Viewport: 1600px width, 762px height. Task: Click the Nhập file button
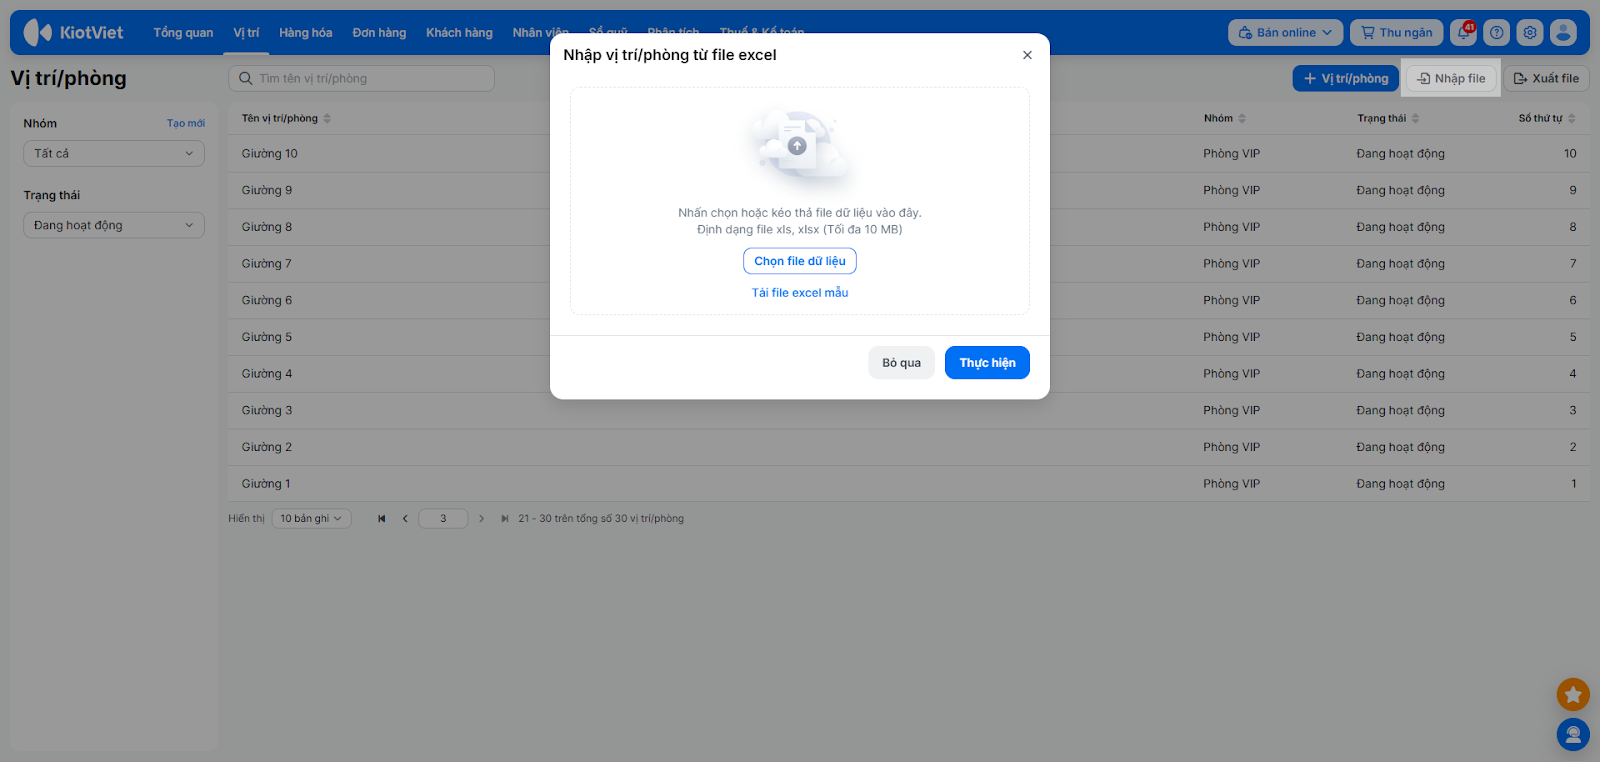(x=1451, y=78)
